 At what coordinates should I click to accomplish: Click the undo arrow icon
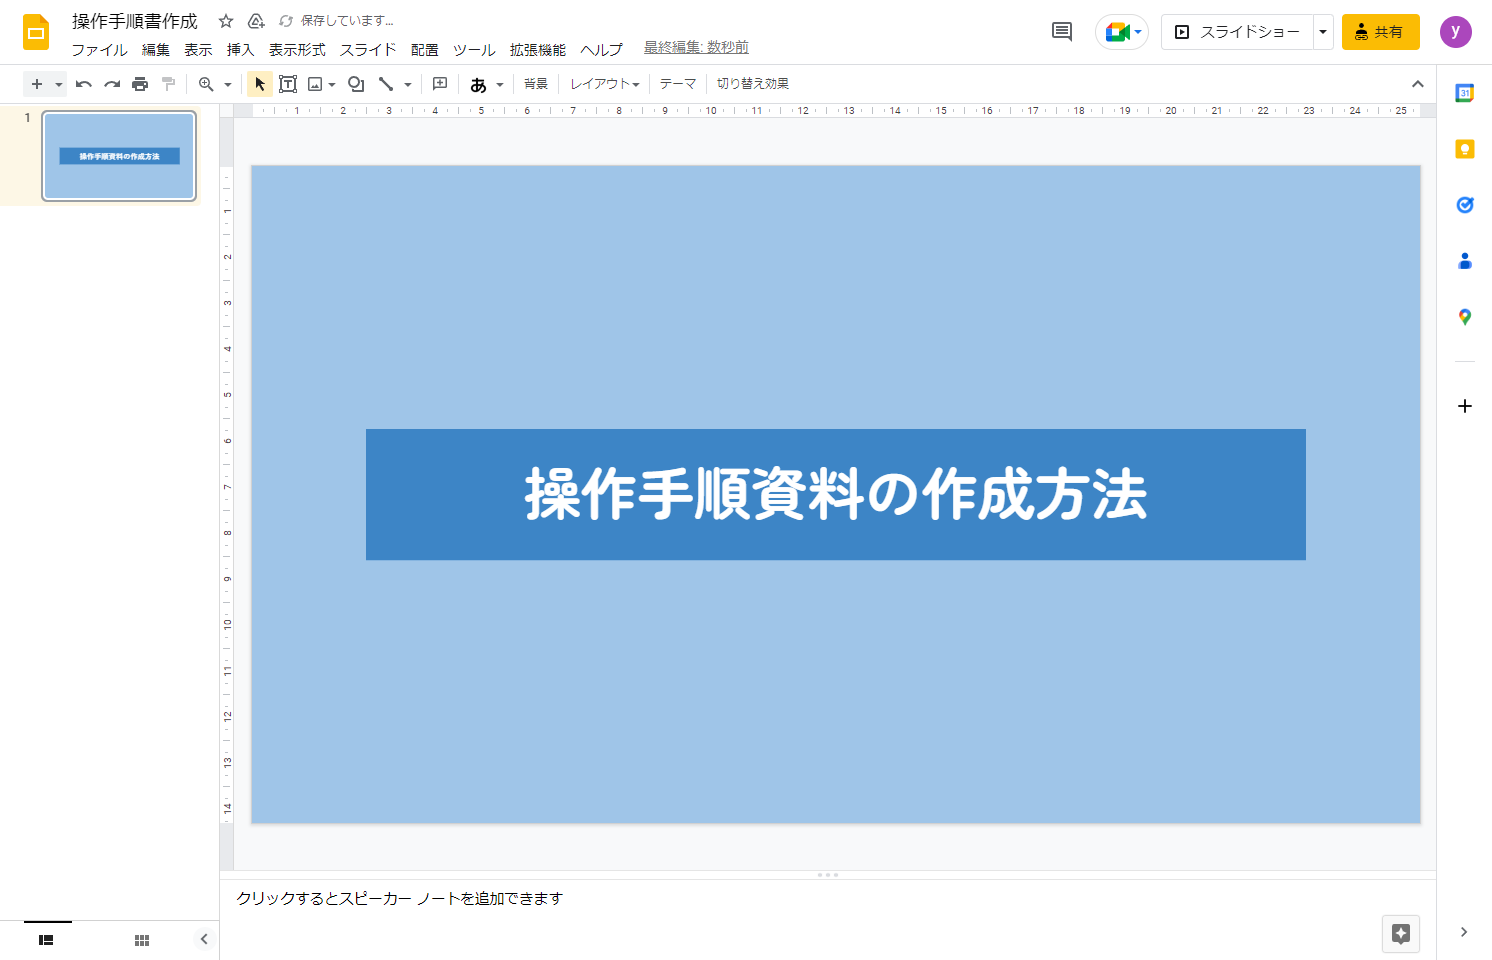[x=84, y=84]
